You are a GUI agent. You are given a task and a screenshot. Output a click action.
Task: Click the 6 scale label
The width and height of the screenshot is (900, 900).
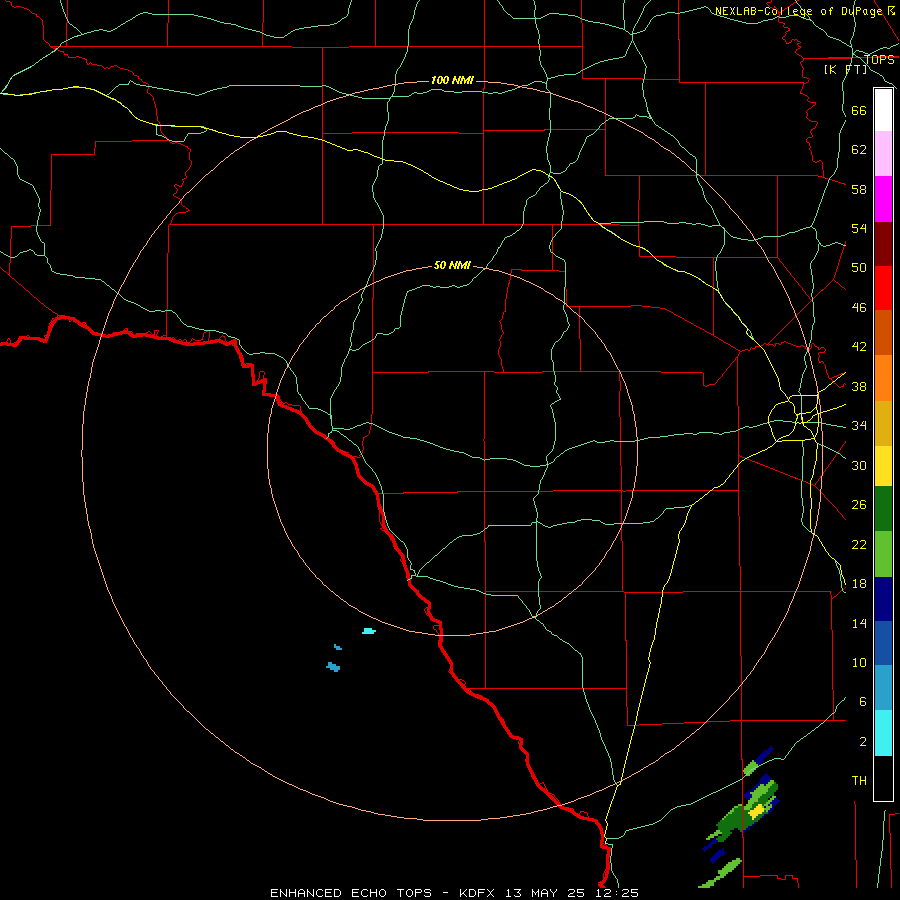point(863,702)
